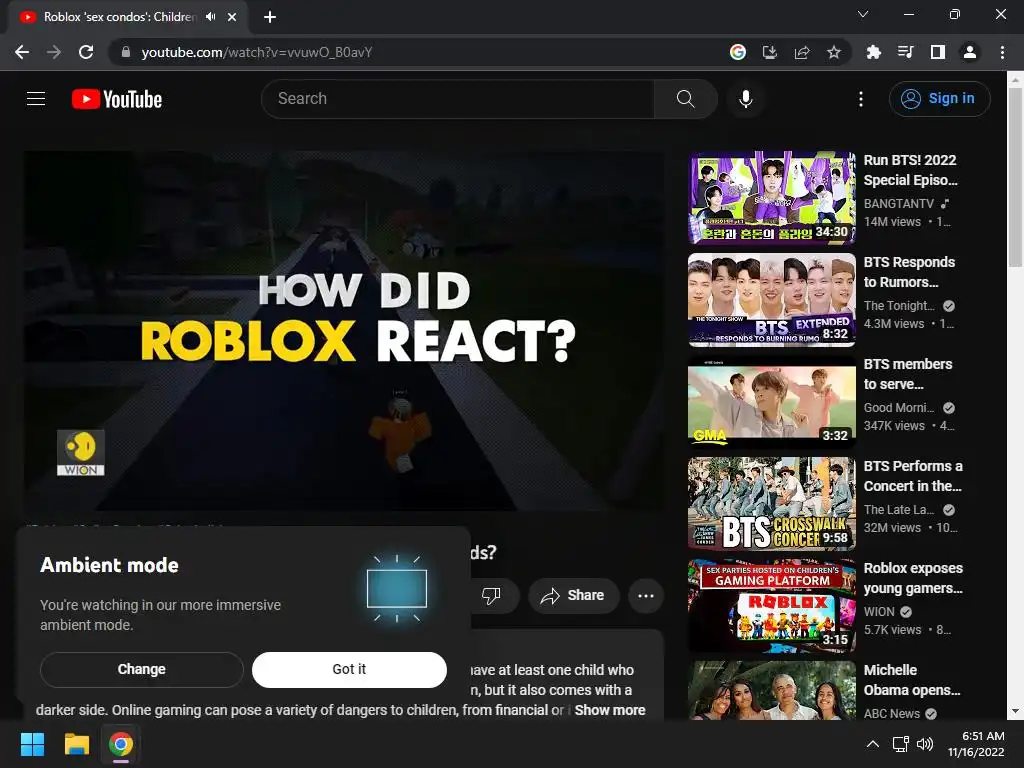Click WION channel name in sidebar
The image size is (1024, 768).
879,611
